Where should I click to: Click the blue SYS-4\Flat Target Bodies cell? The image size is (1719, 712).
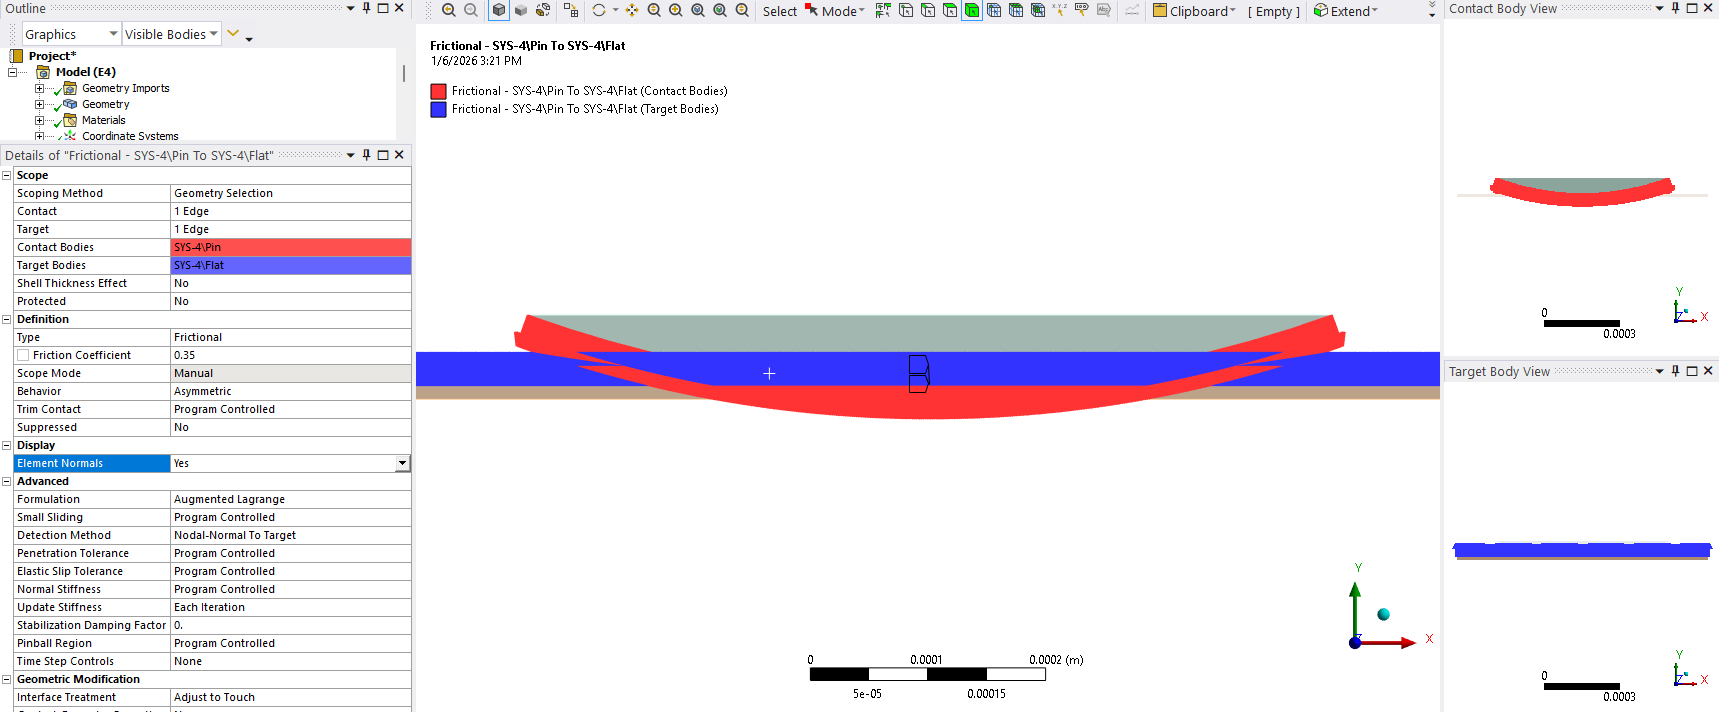point(291,265)
